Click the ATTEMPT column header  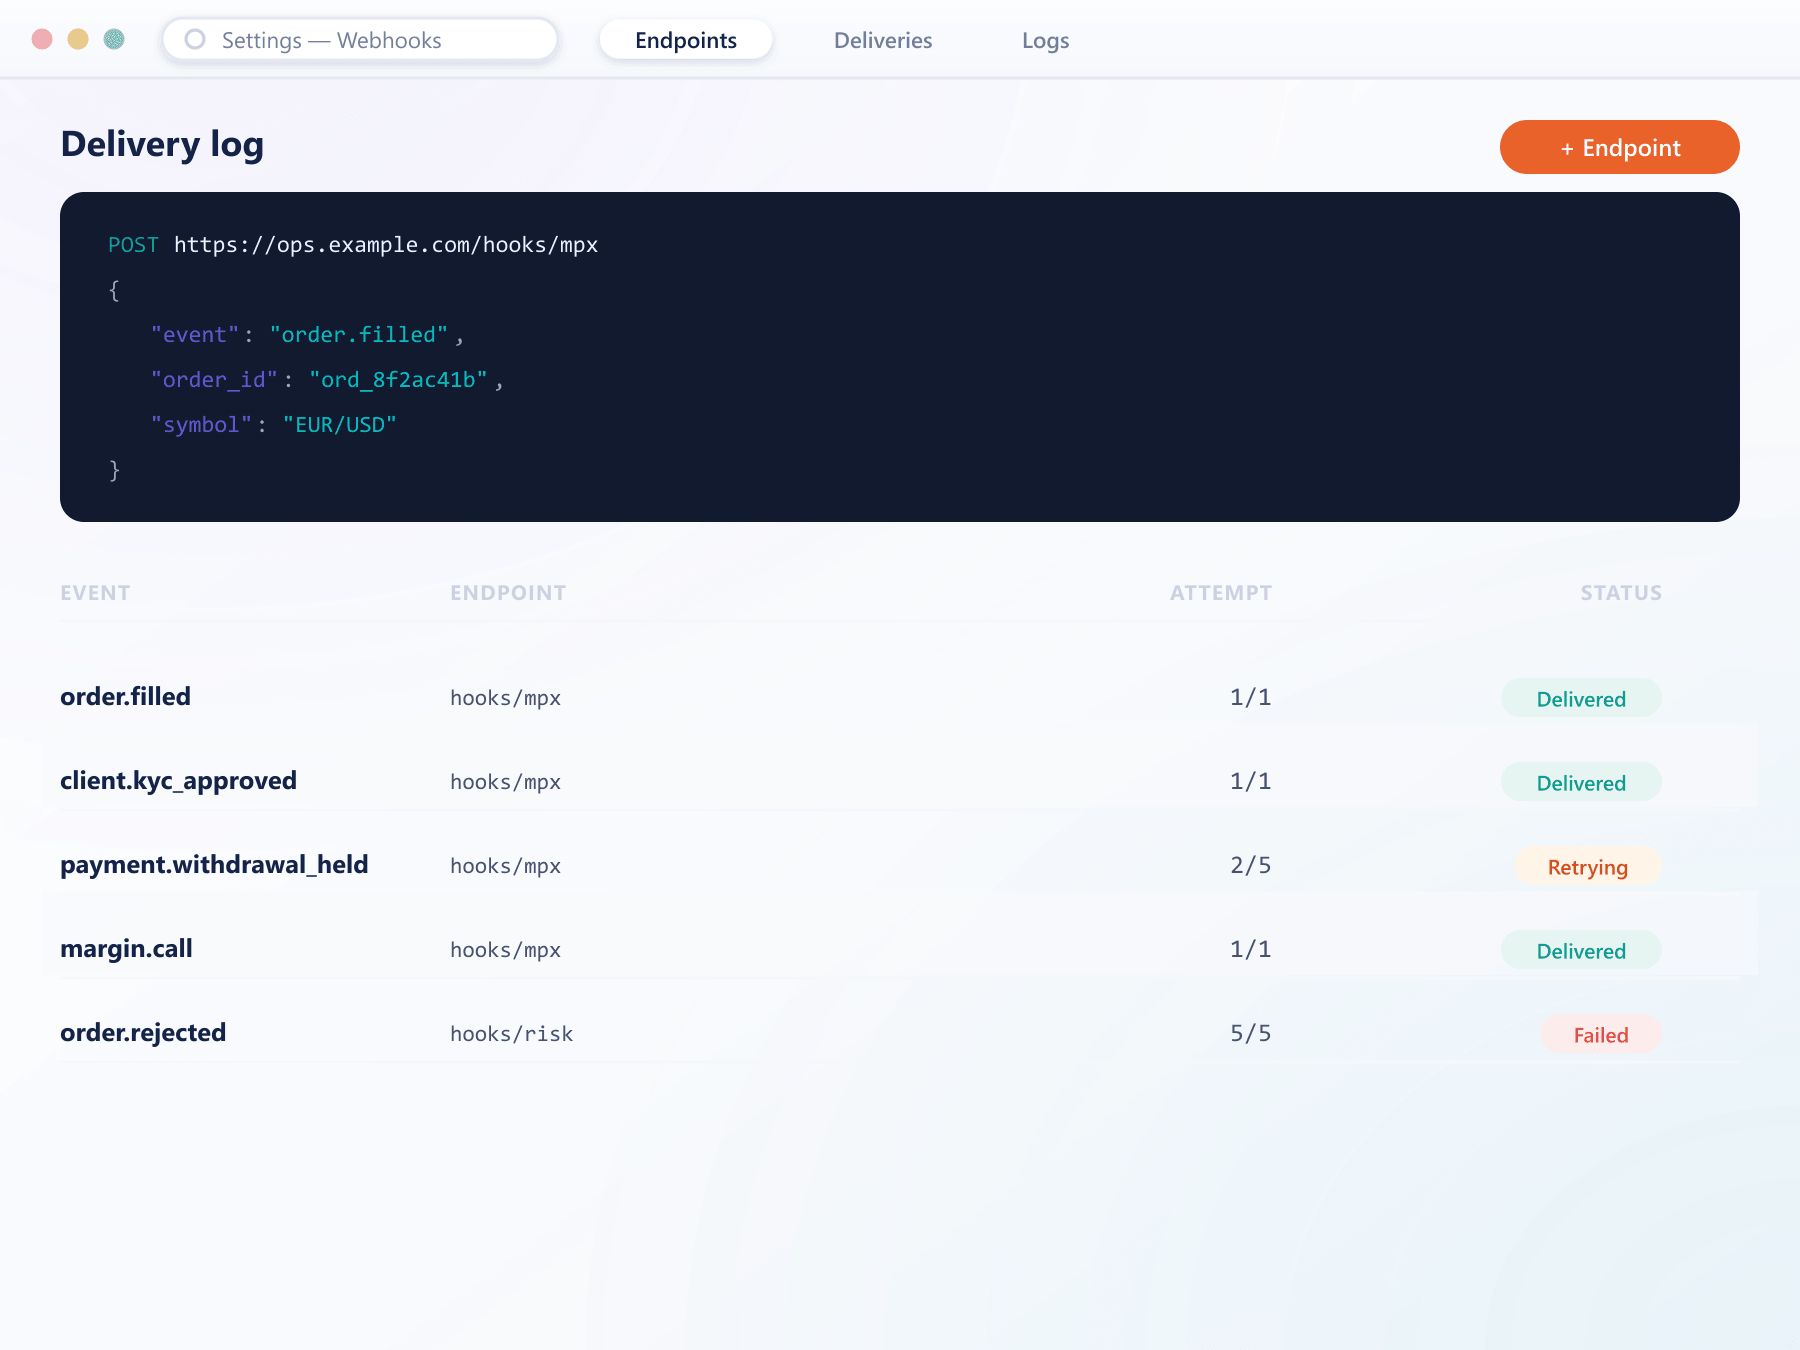pos(1221,593)
